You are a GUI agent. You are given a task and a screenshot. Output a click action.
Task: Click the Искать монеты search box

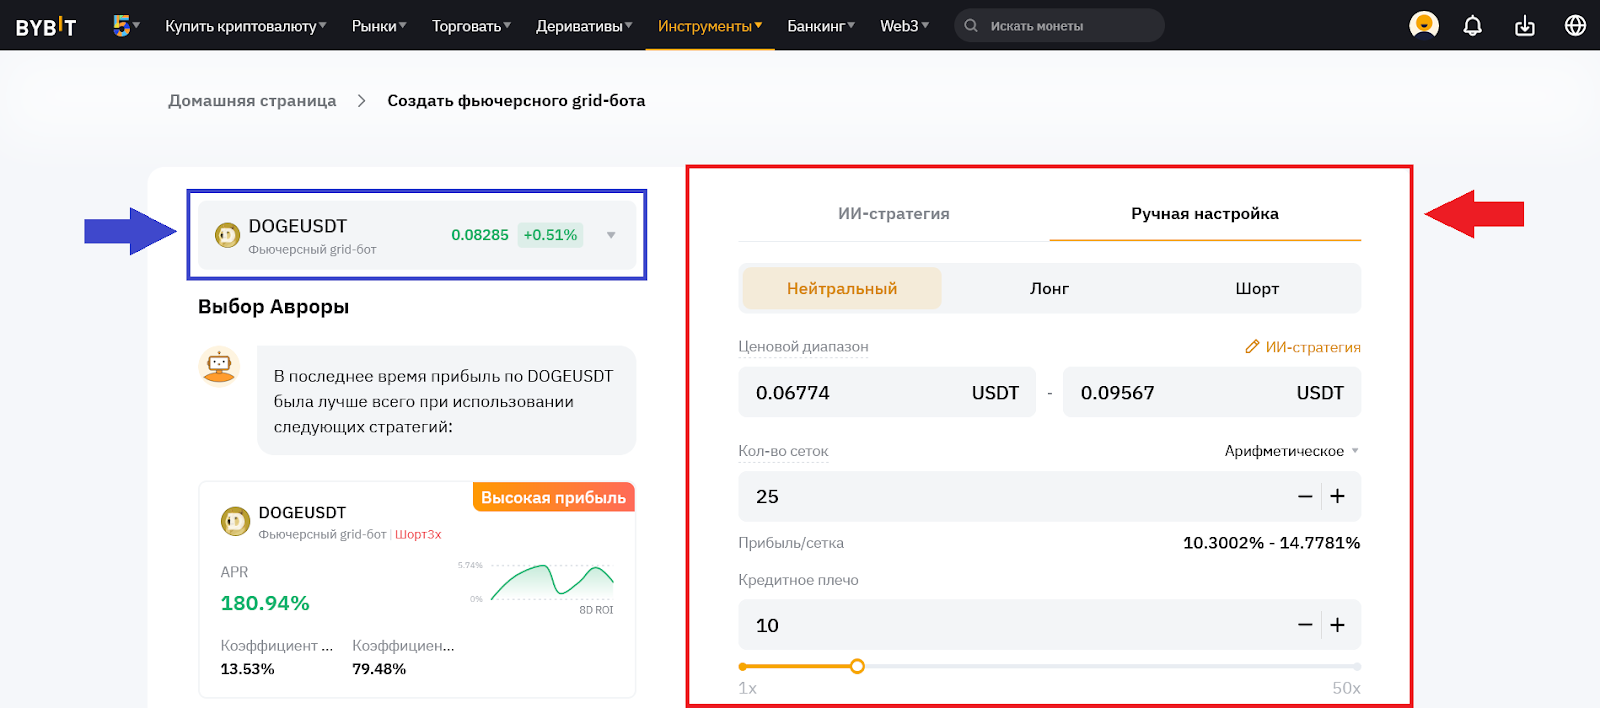[1059, 26]
